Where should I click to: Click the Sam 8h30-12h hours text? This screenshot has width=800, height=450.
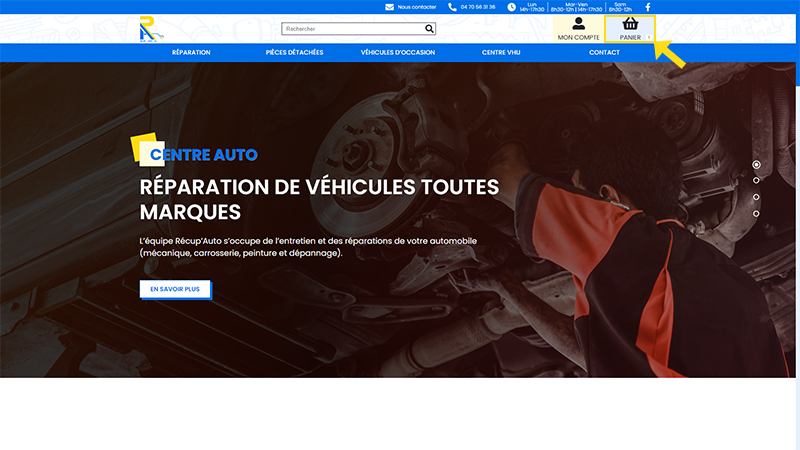[620, 7]
